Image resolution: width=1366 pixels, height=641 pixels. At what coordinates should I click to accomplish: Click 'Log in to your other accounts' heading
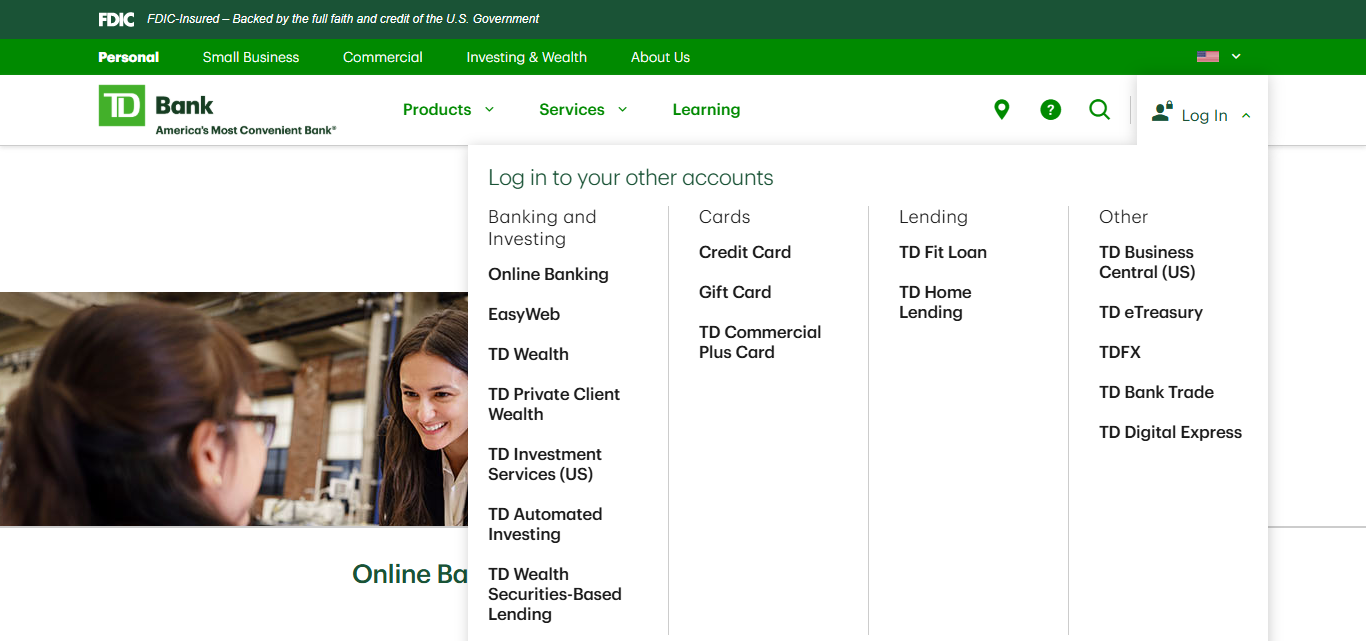[x=631, y=178]
